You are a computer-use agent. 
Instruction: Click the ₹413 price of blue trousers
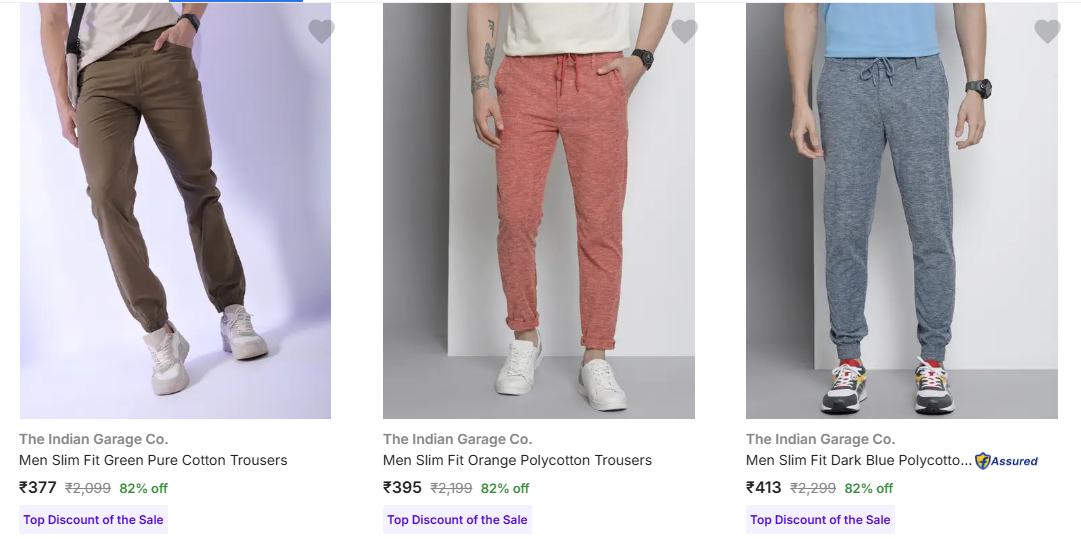[765, 488]
